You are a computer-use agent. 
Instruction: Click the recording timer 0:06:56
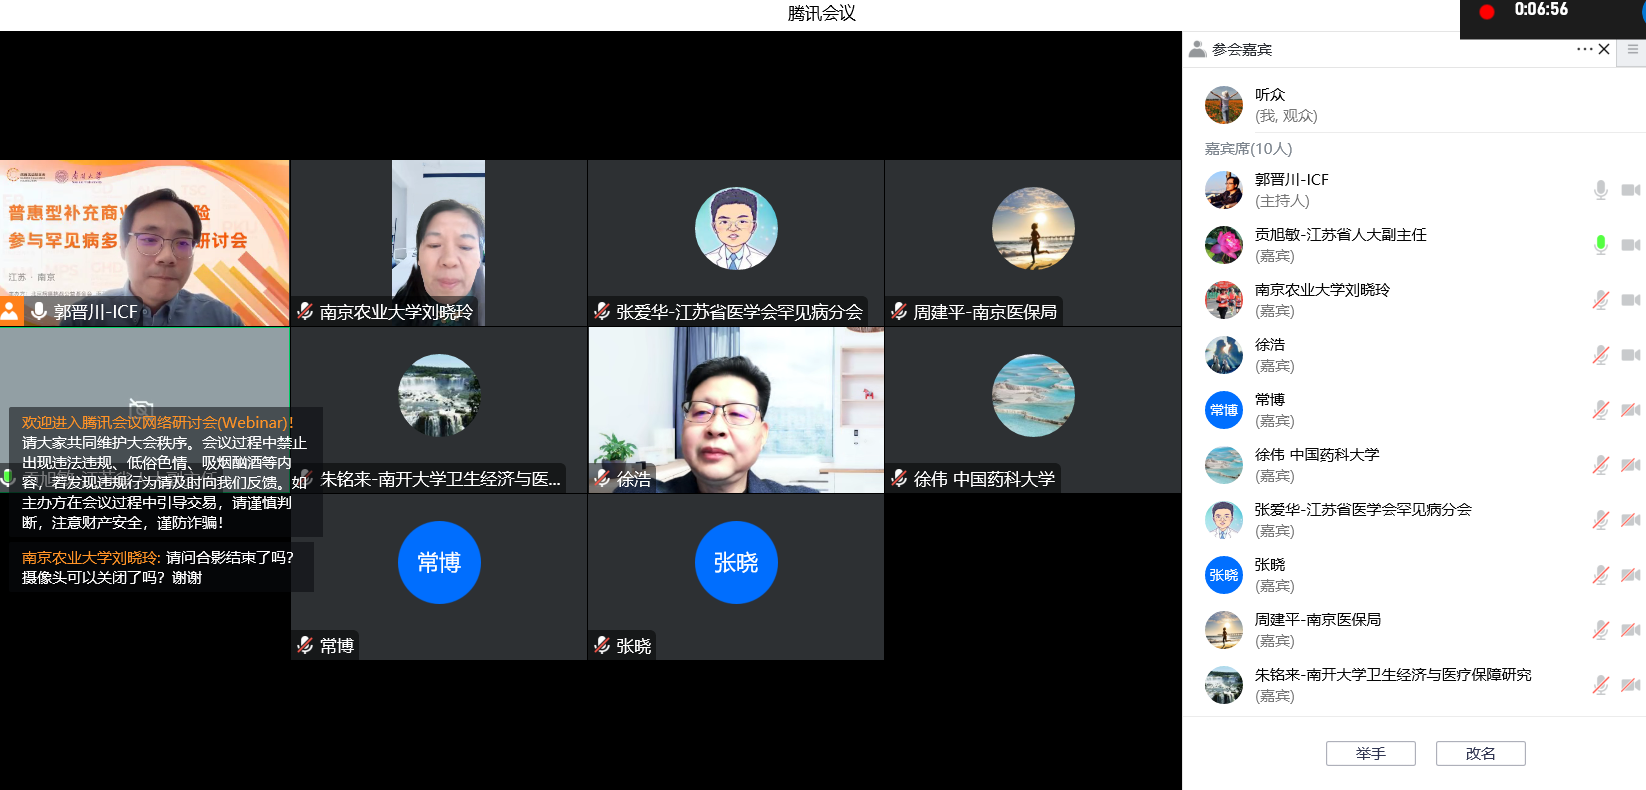click(1541, 10)
